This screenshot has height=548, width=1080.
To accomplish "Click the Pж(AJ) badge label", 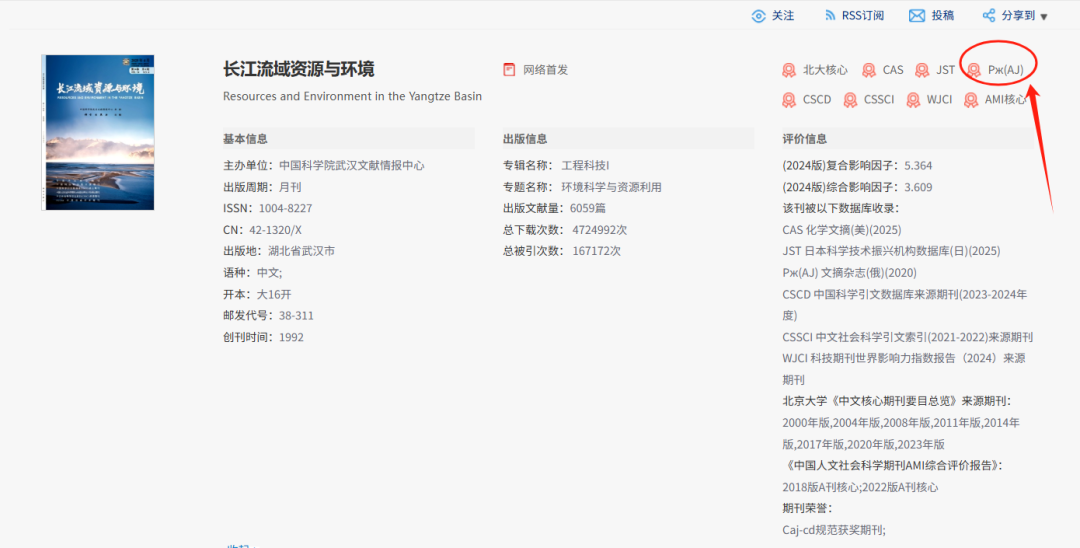I will pyautogui.click(x=1006, y=70).
